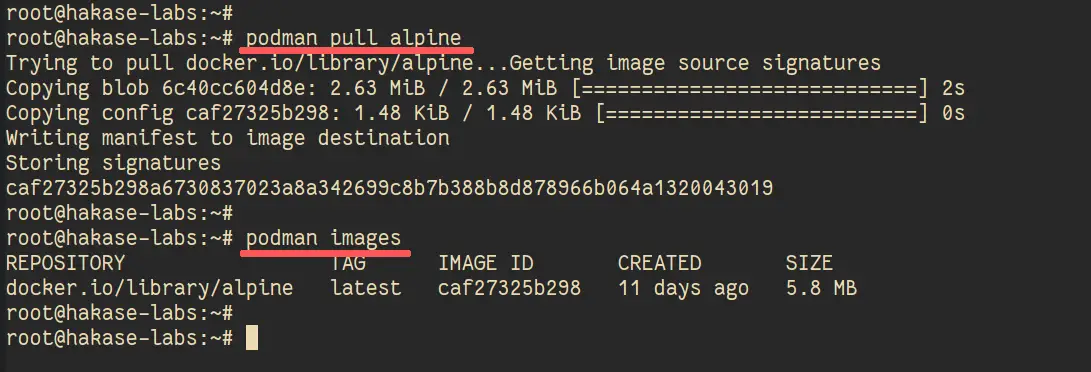
Task: Click the '5.8 MB' size value
Action: [x=821, y=288]
